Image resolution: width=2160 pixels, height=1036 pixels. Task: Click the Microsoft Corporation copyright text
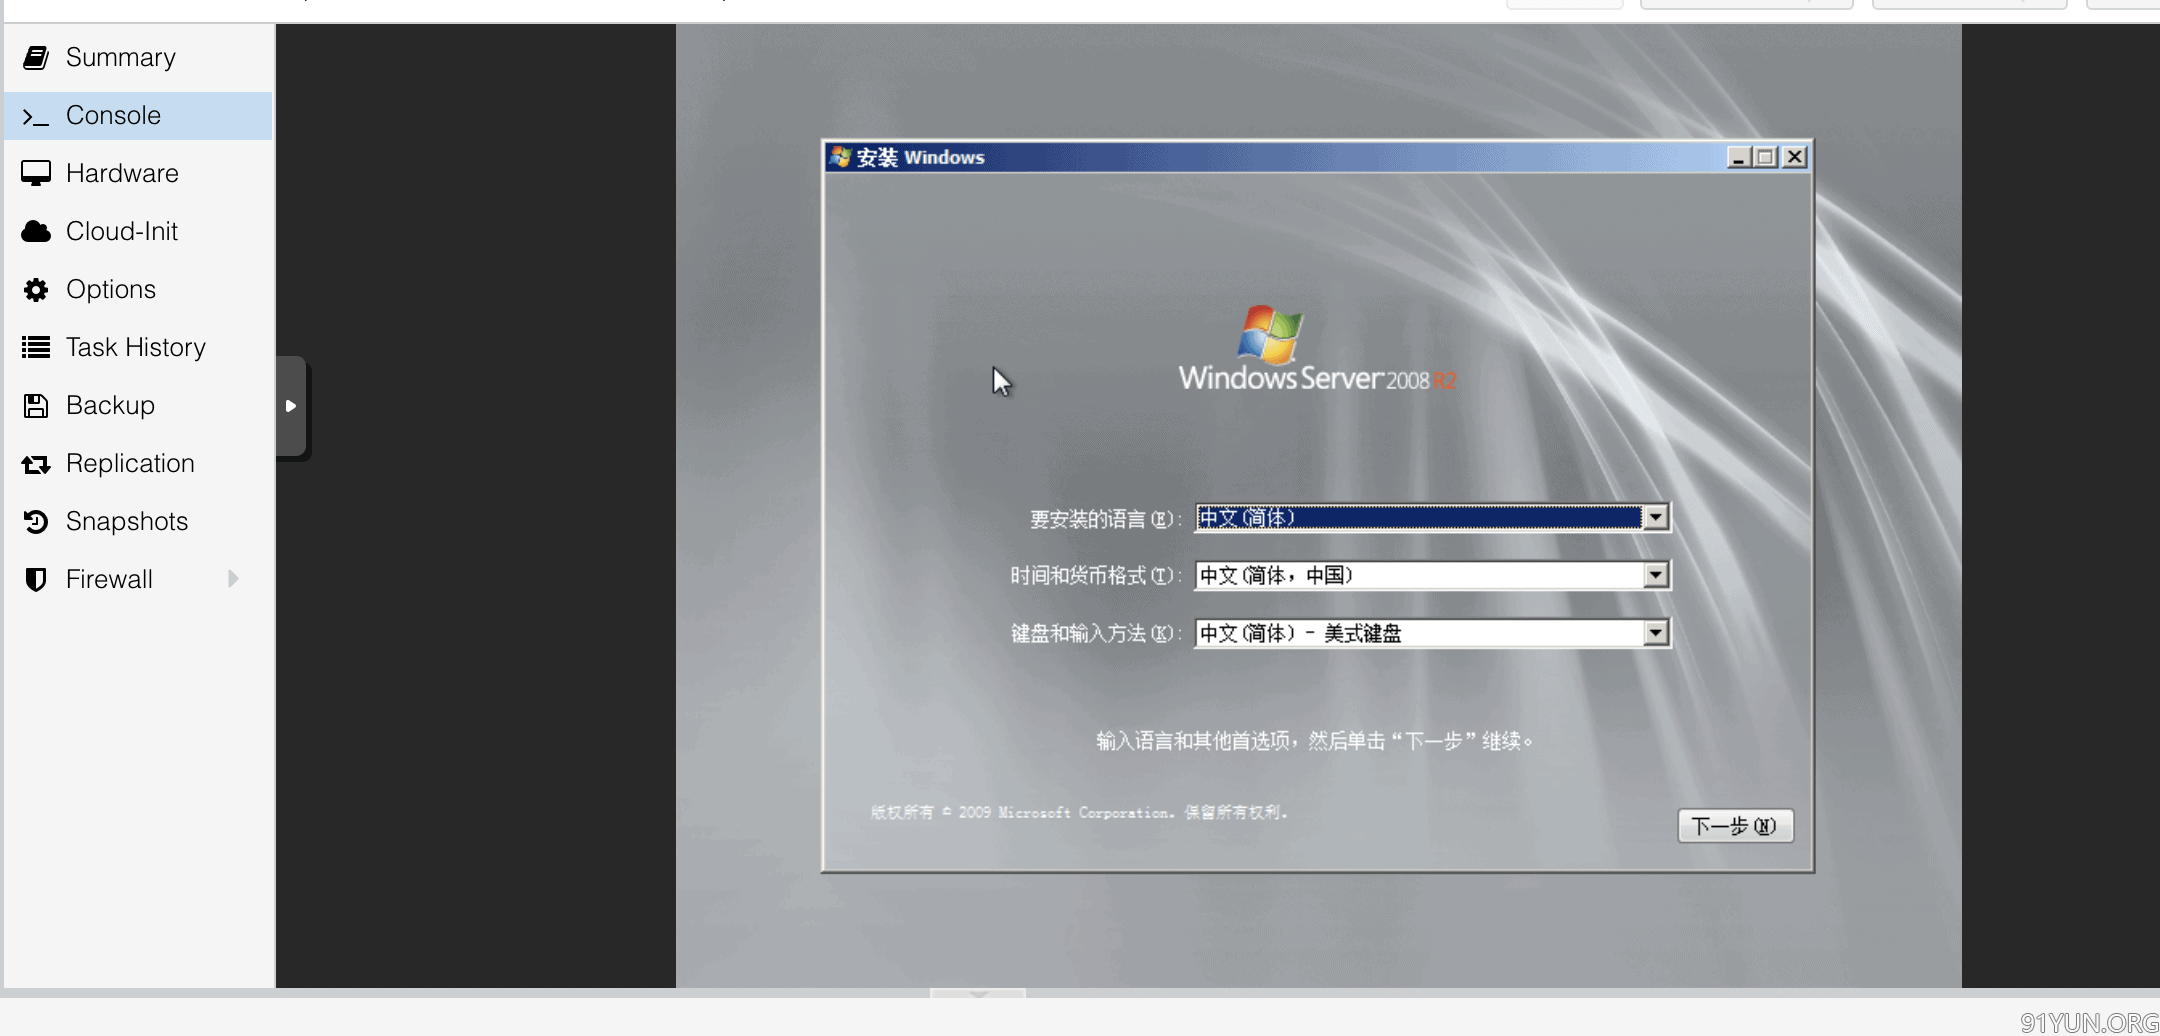(1079, 812)
